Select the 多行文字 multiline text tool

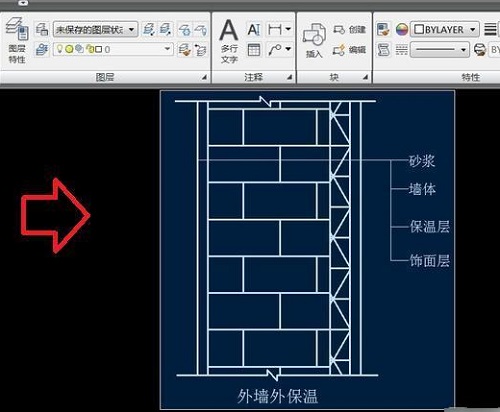(229, 41)
